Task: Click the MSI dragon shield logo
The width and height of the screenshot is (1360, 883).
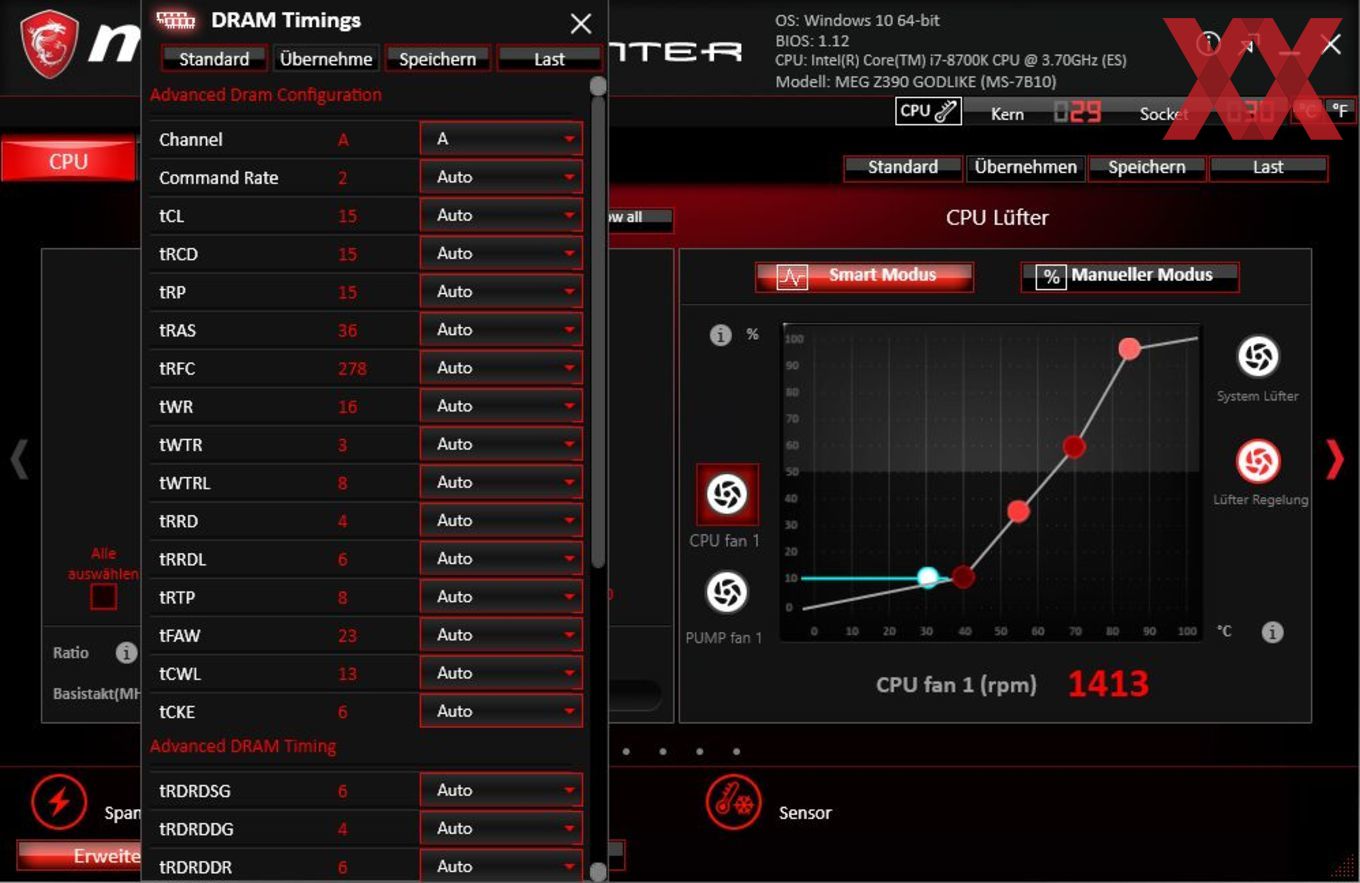Action: coord(49,46)
